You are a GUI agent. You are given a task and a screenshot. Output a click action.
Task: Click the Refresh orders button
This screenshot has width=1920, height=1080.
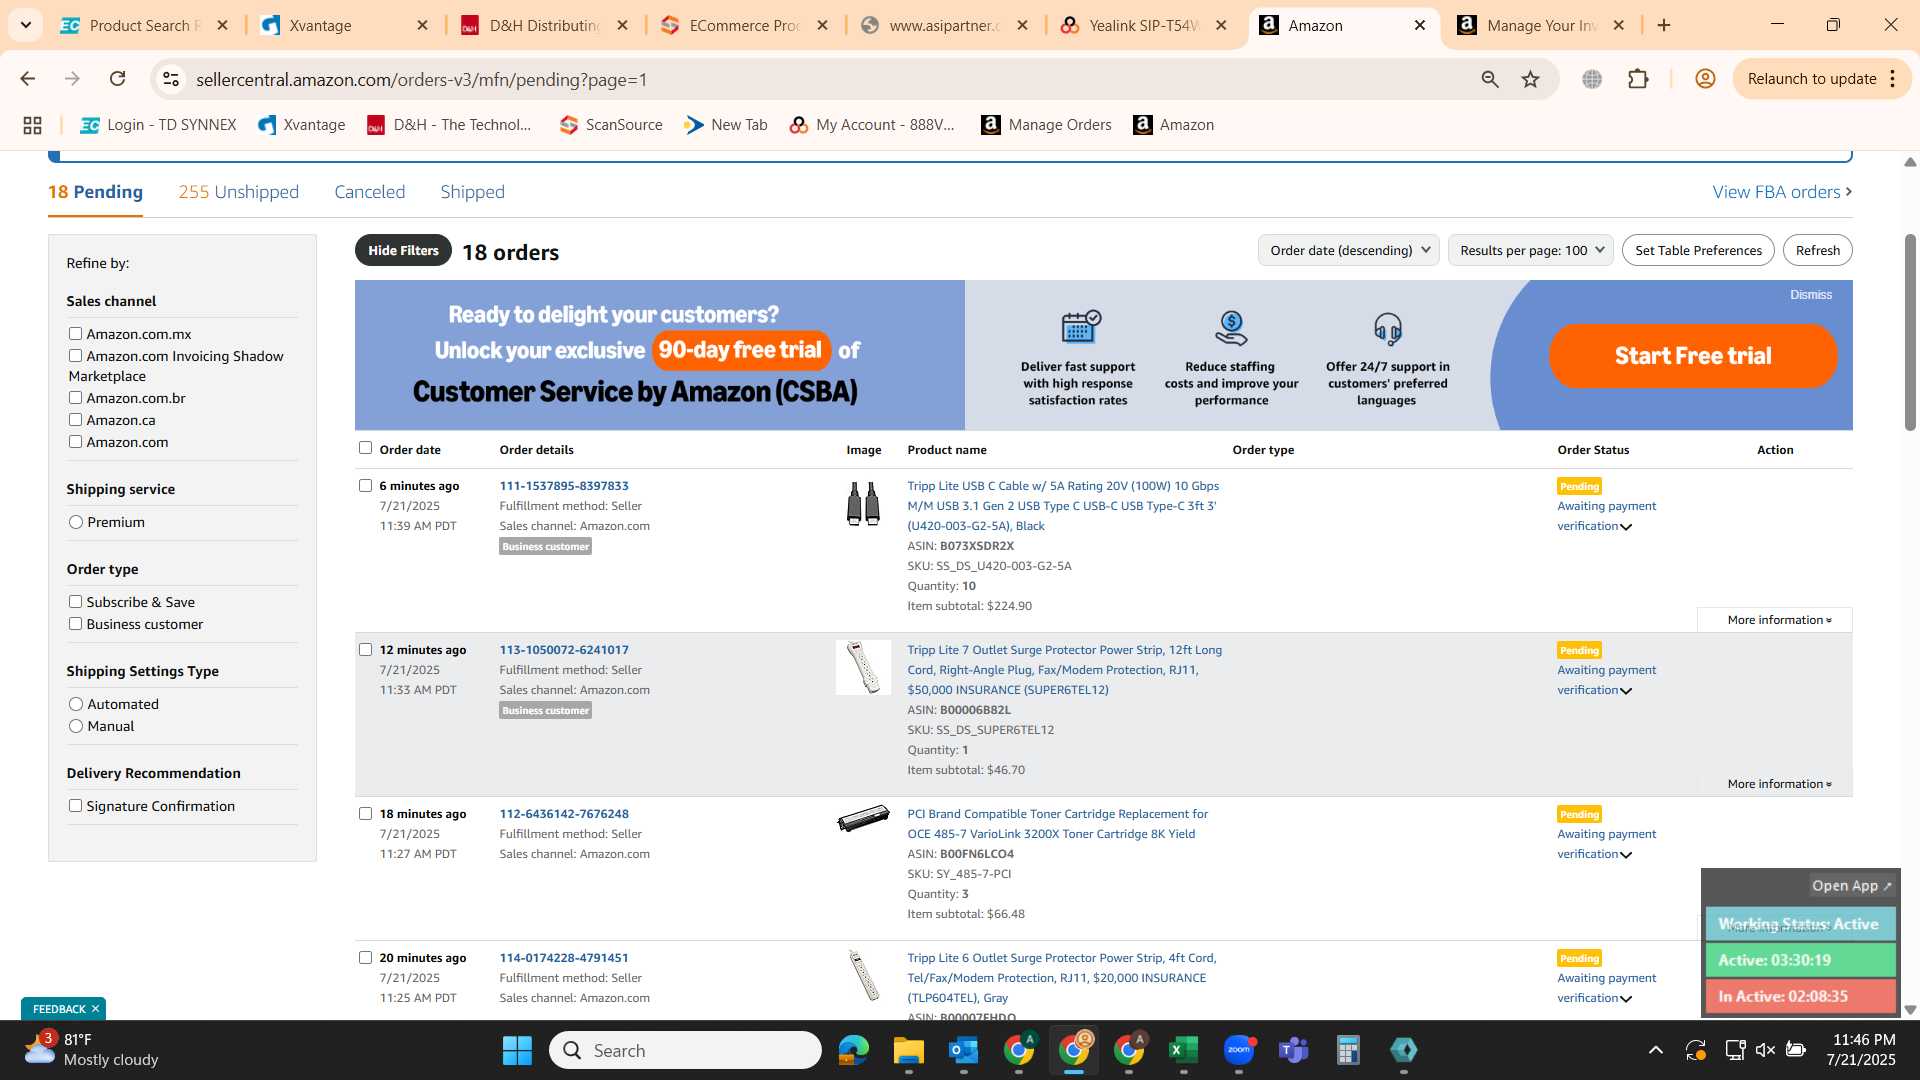point(1817,250)
